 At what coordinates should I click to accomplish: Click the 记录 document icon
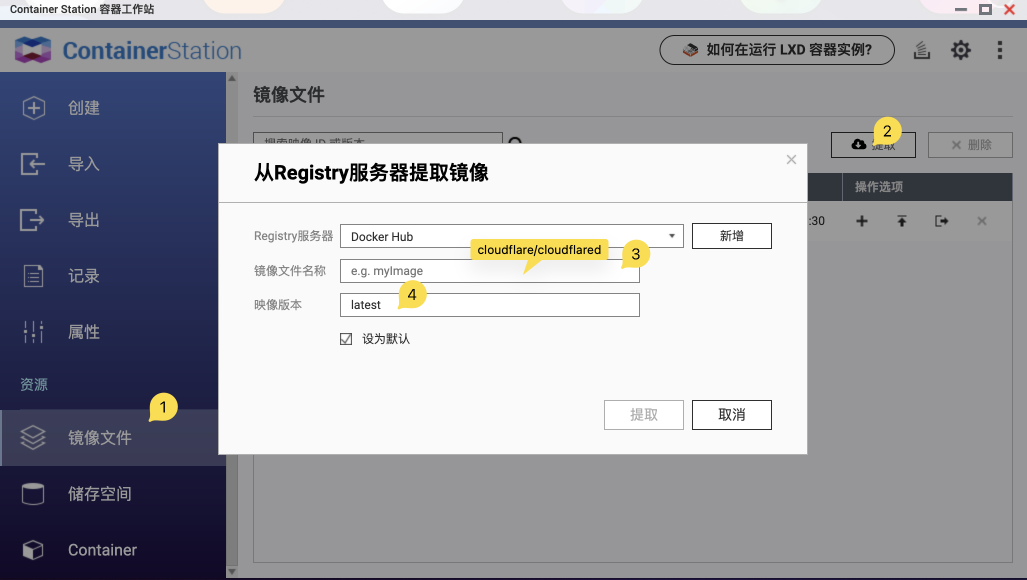pyautogui.click(x=33, y=276)
